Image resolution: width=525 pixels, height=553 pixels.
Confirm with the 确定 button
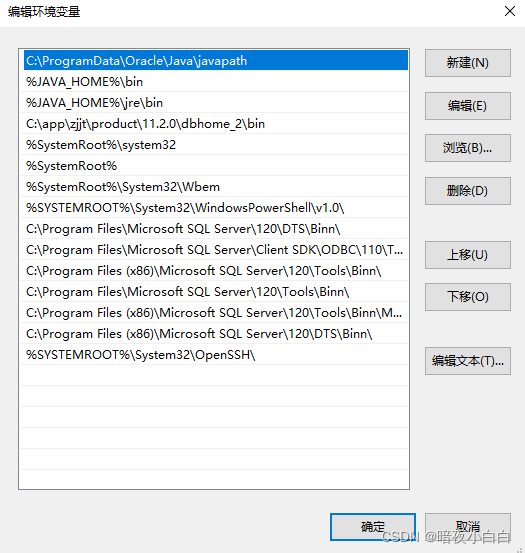[373, 527]
